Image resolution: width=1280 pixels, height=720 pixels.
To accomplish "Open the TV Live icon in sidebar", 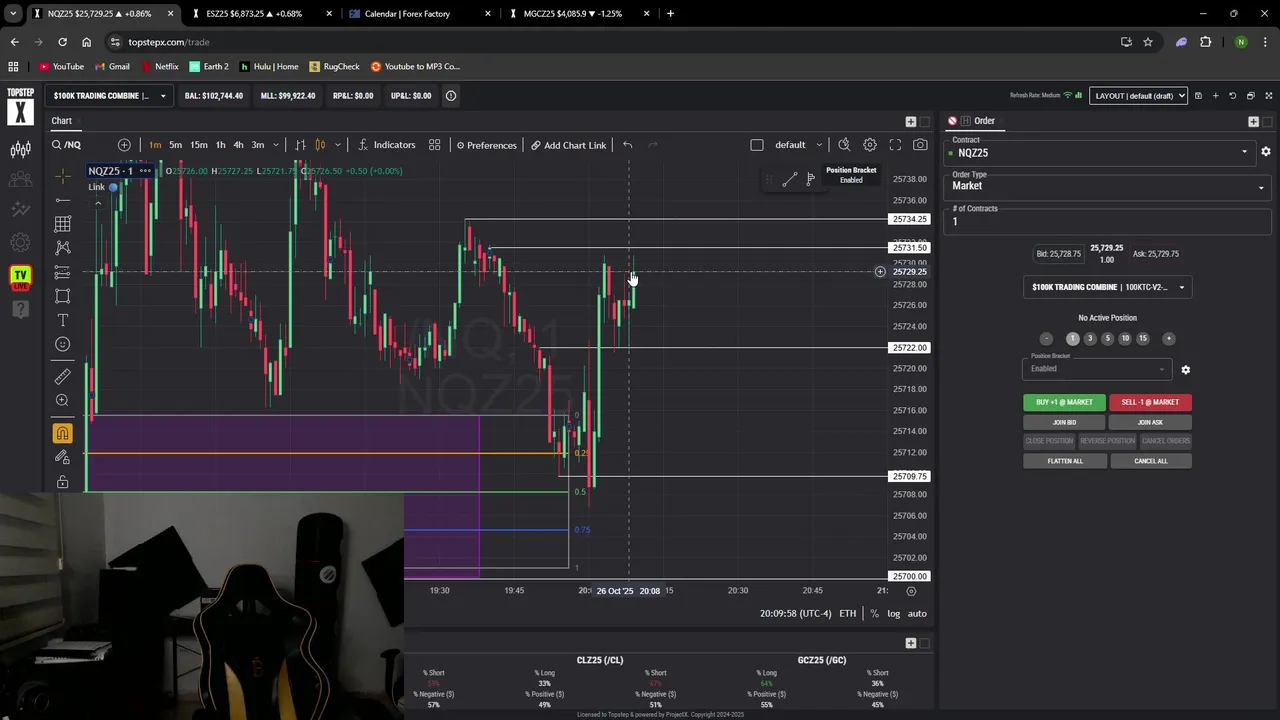I will (x=20, y=277).
